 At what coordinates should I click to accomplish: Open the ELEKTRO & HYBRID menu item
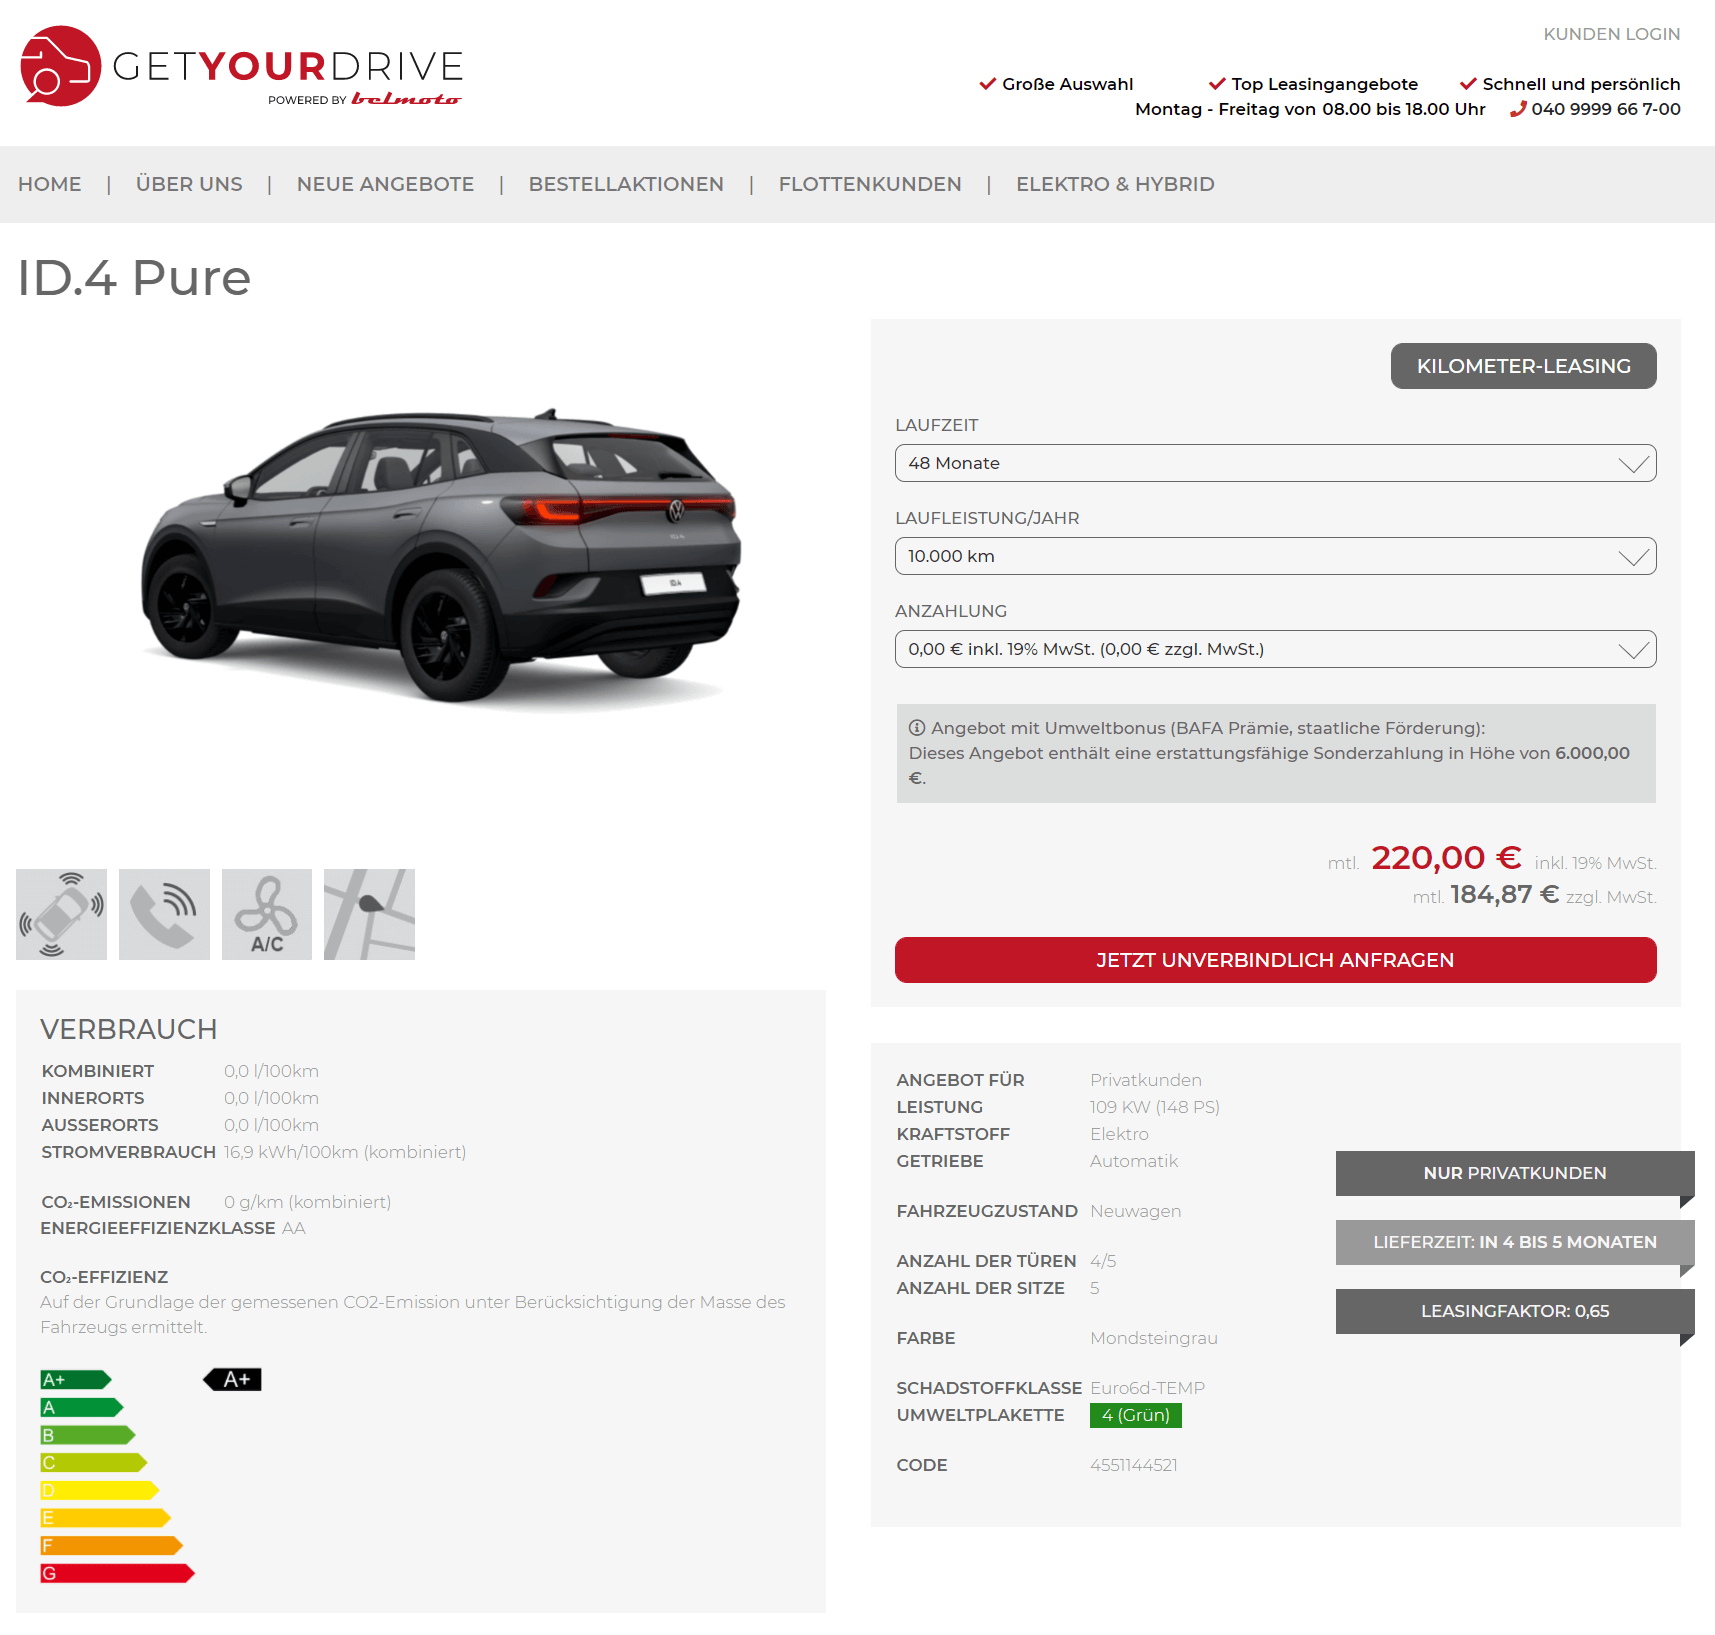click(1115, 184)
